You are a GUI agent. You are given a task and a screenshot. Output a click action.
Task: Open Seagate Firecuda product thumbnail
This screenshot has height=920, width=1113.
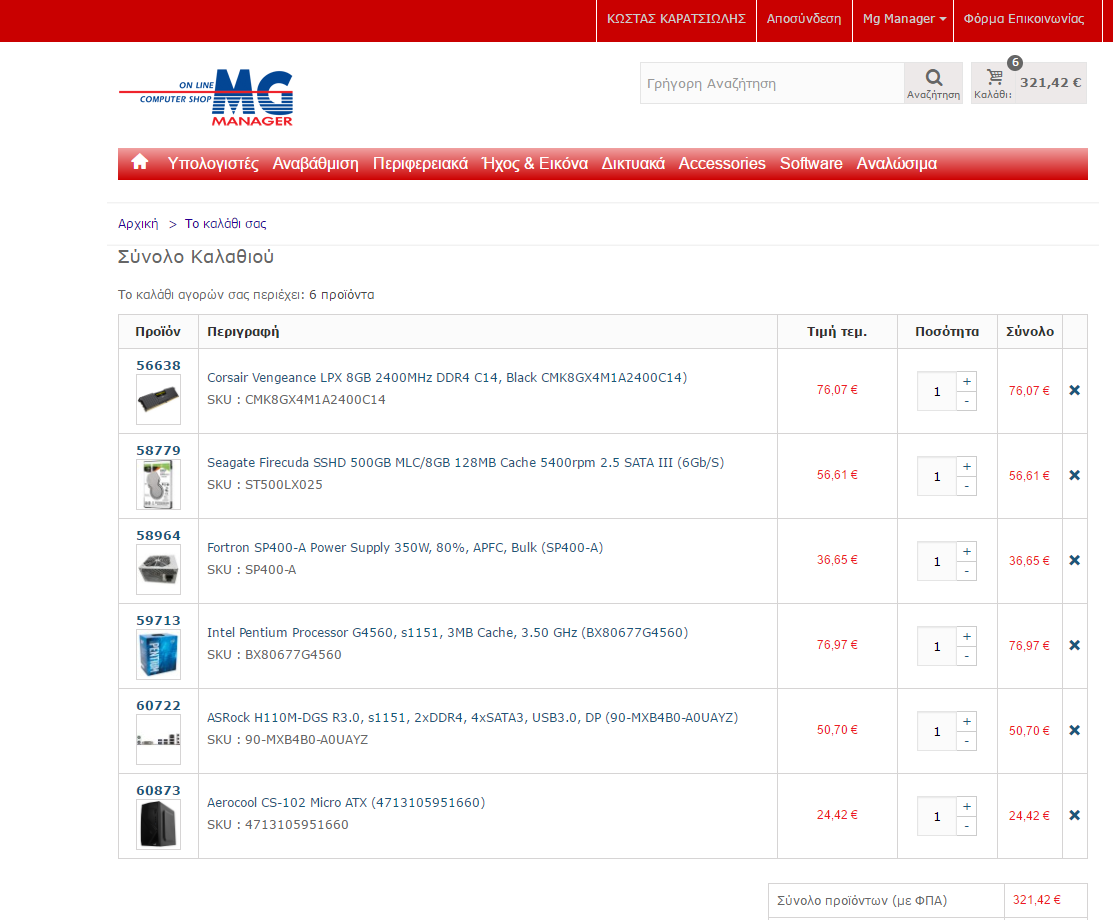coord(158,485)
